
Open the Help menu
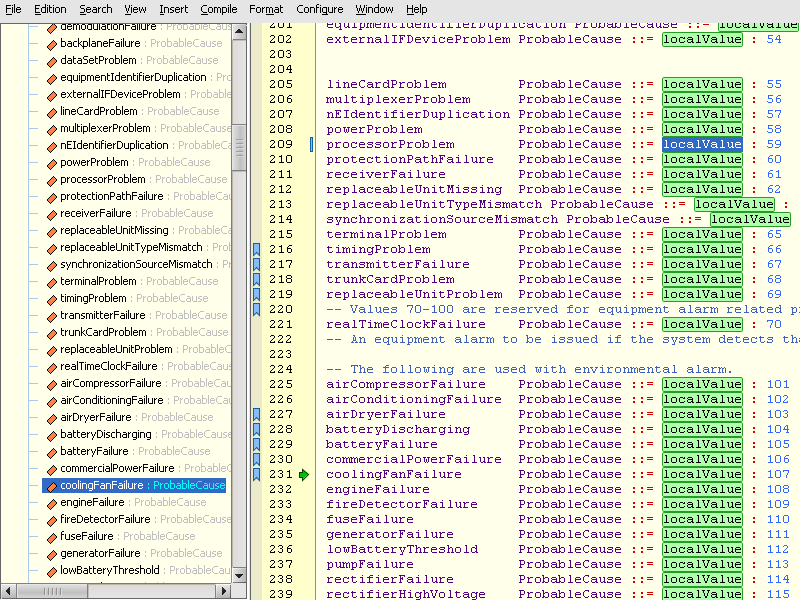tap(416, 9)
